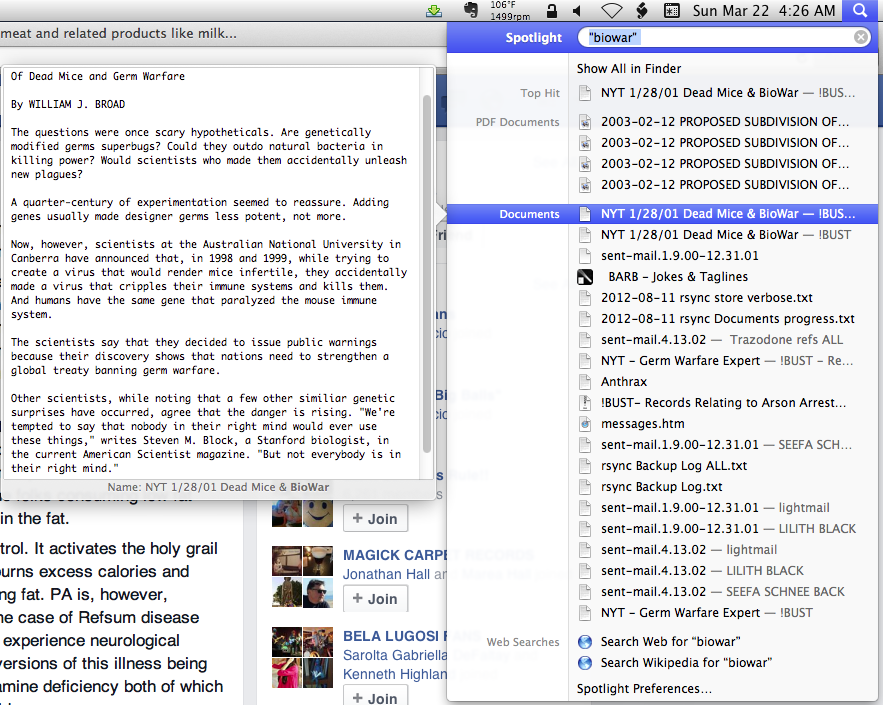Viewport: 883px width, 705px height.
Task: Open the volume speaker menu bar icon
Action: point(577,11)
